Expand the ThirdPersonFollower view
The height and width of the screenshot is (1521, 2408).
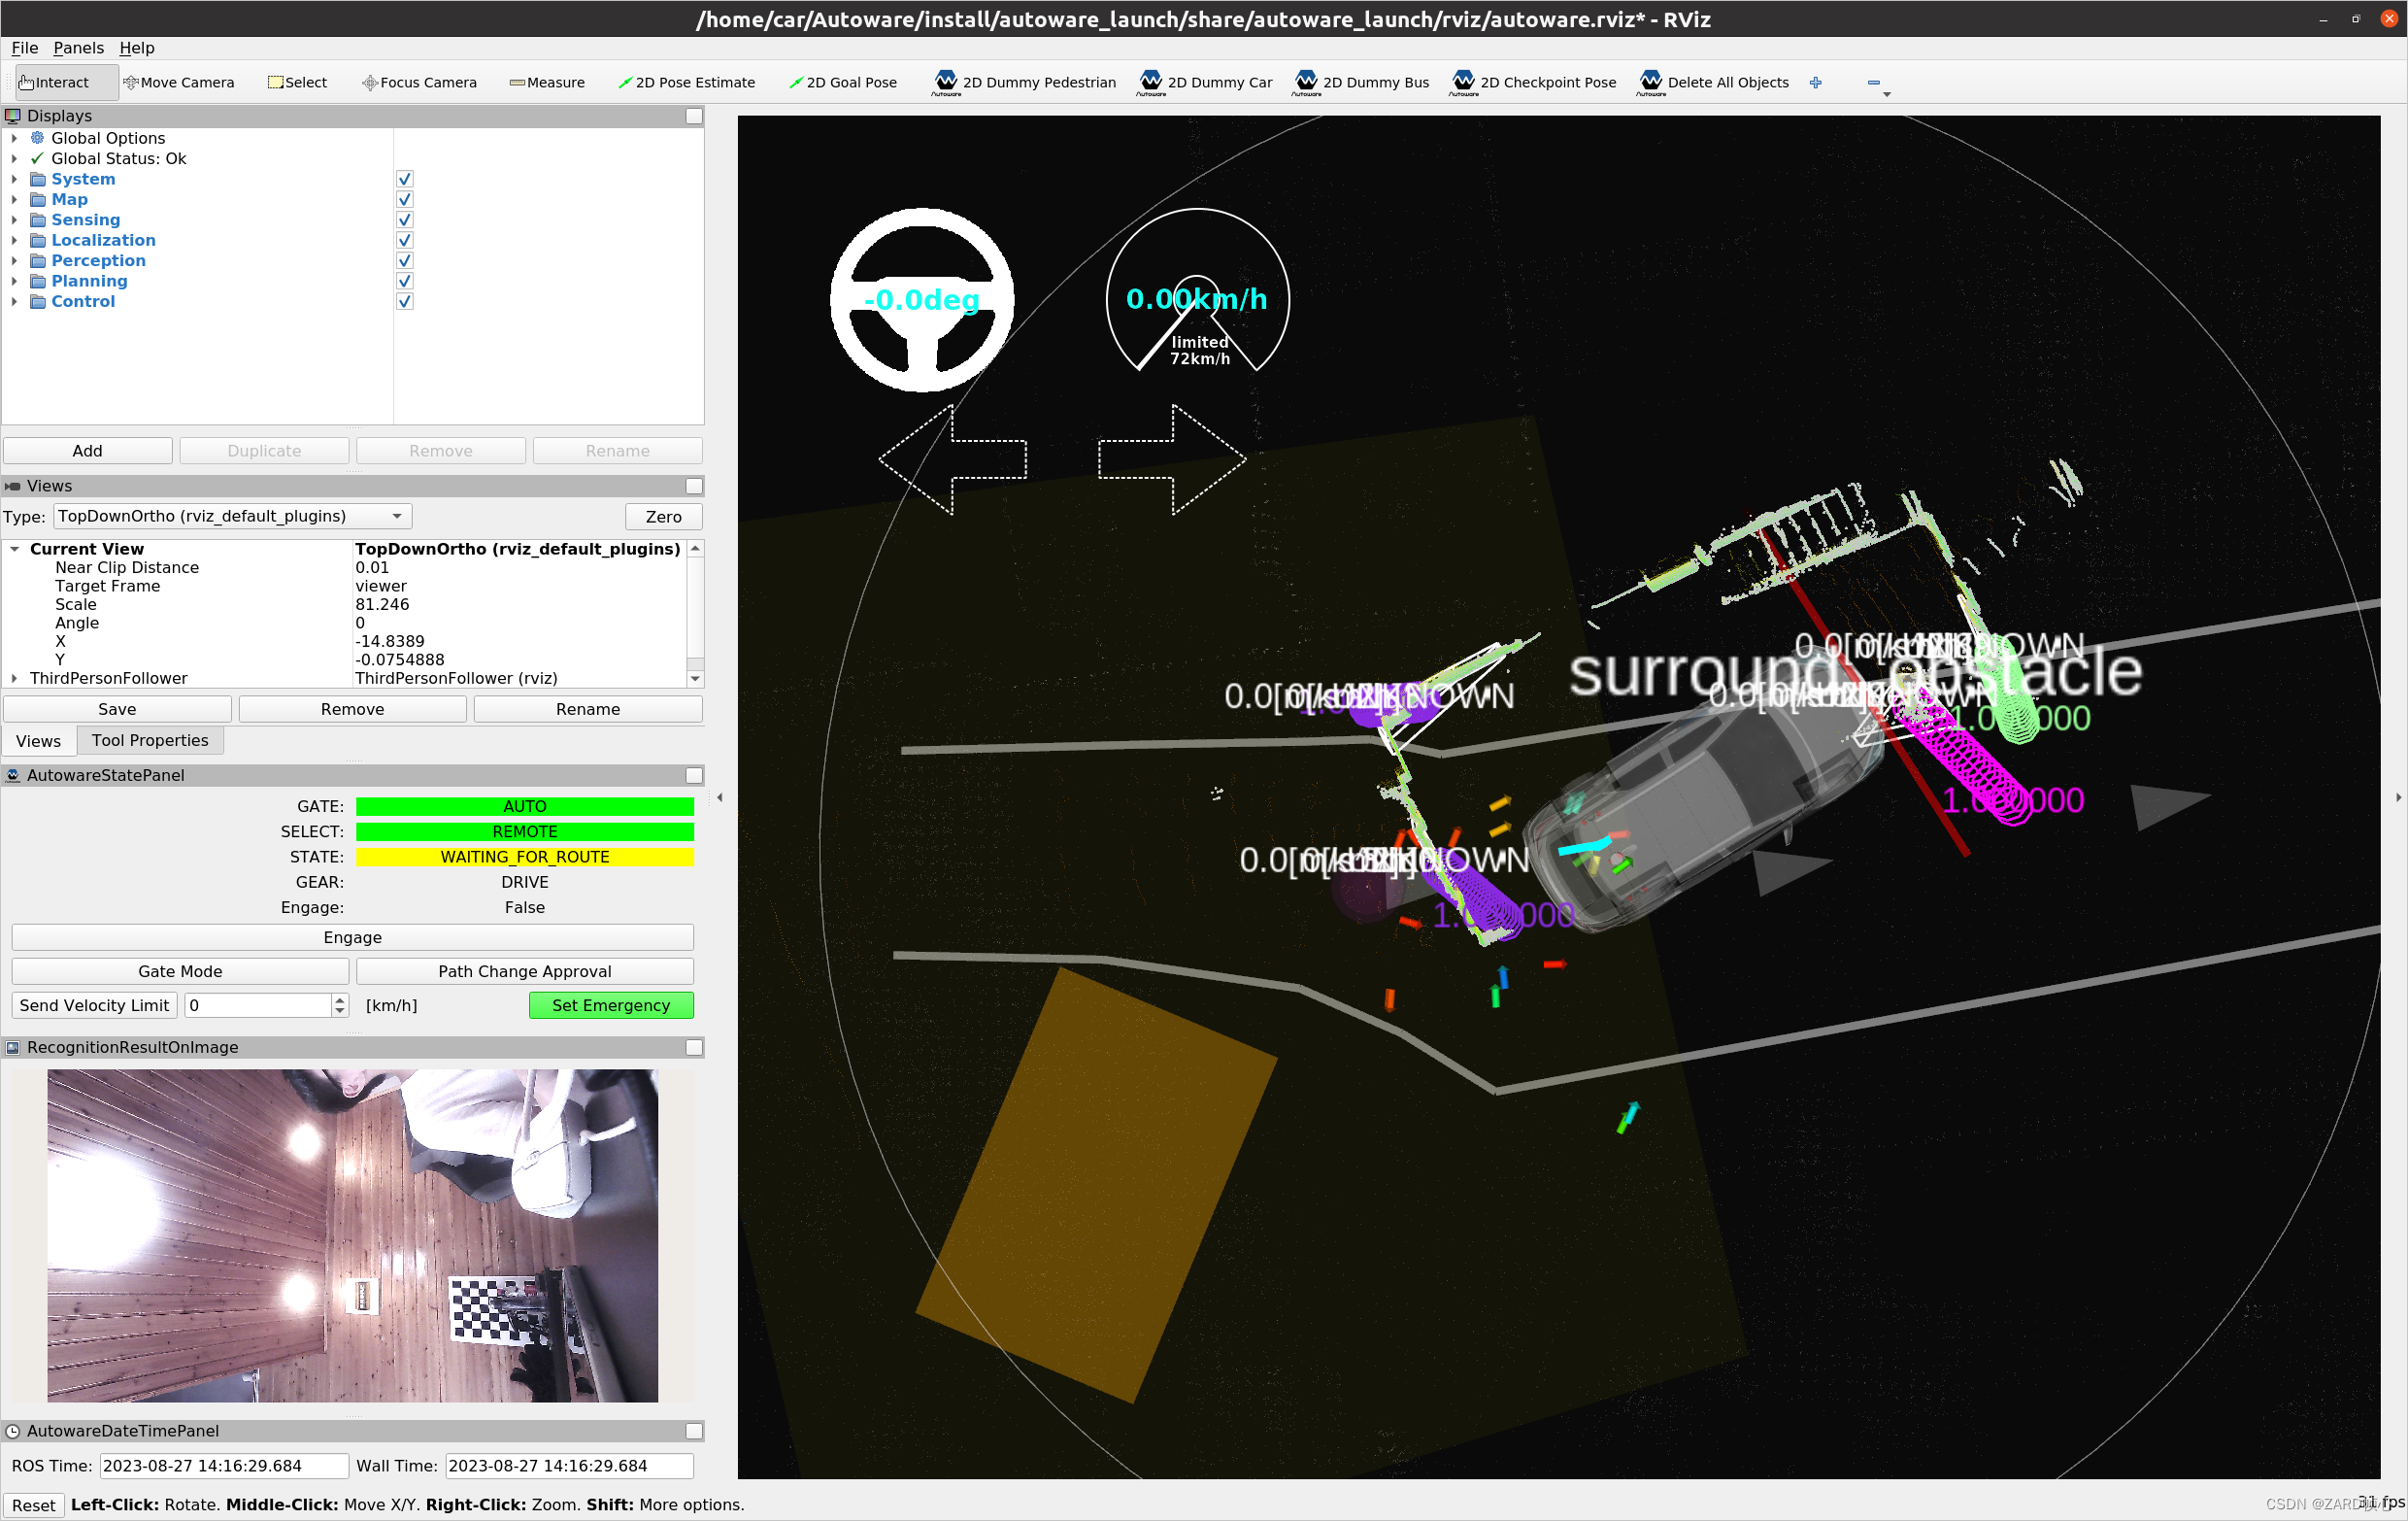tap(14, 678)
